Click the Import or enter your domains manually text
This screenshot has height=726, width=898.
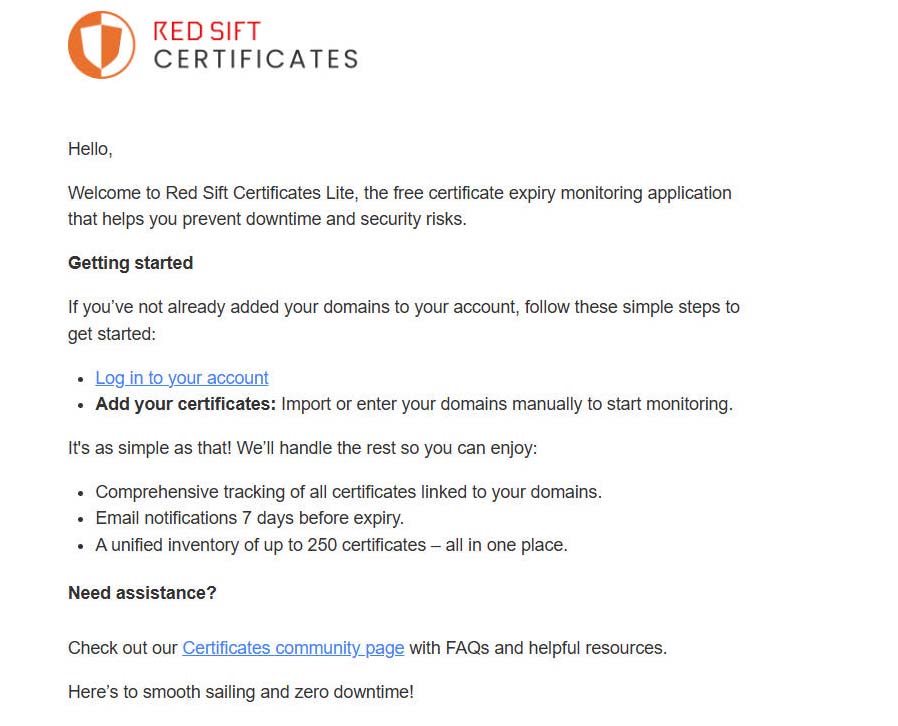(507, 404)
